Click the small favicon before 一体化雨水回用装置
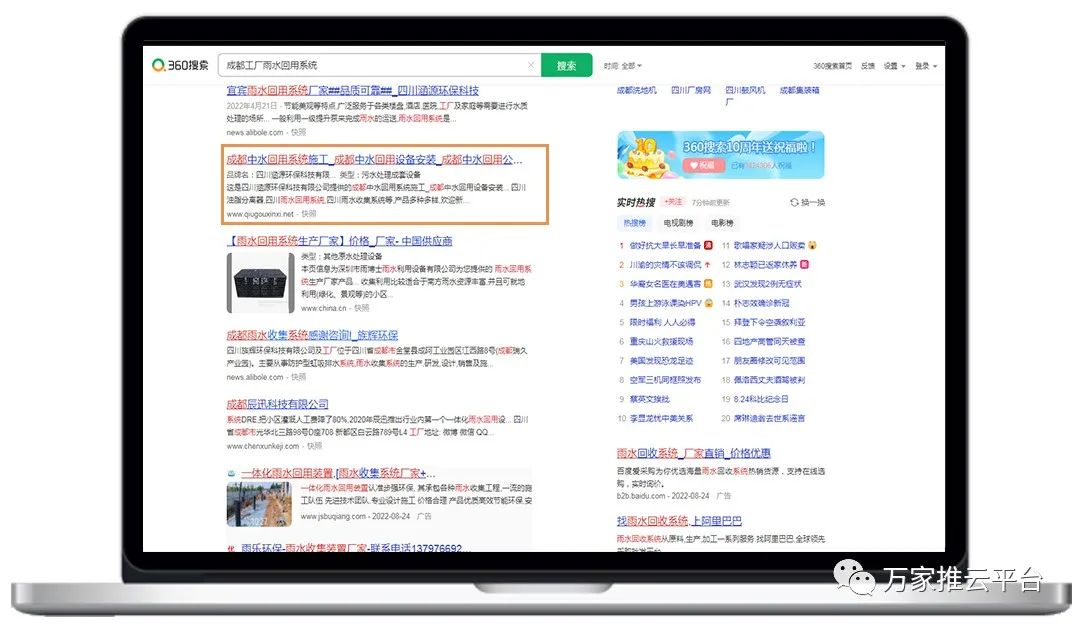The height and width of the screenshot is (628, 1080). click(x=232, y=473)
